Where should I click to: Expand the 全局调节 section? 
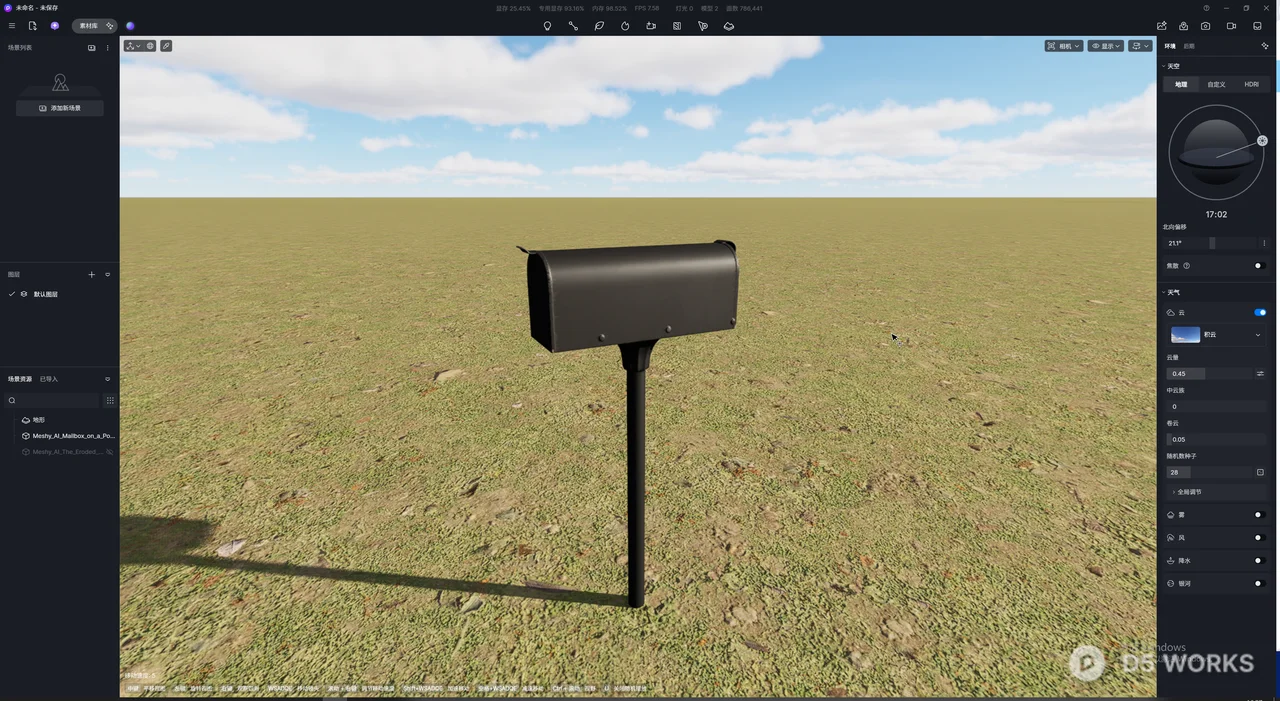(1216, 492)
